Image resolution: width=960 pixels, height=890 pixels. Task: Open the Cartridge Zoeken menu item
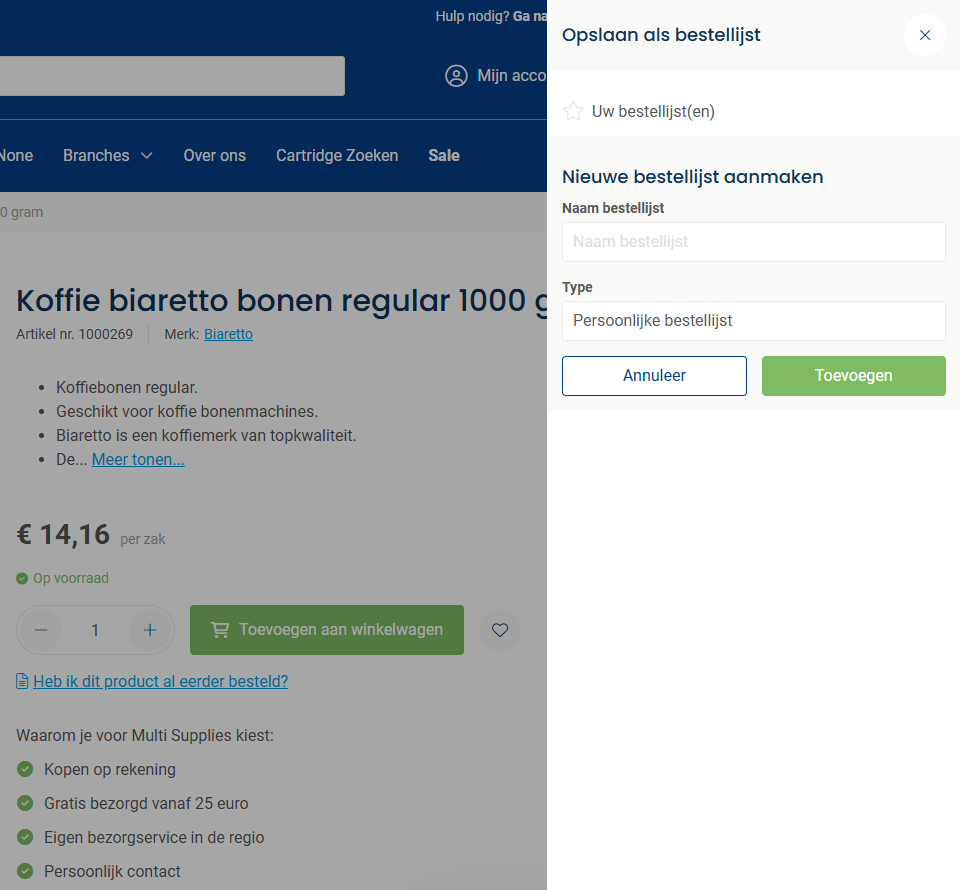click(337, 155)
